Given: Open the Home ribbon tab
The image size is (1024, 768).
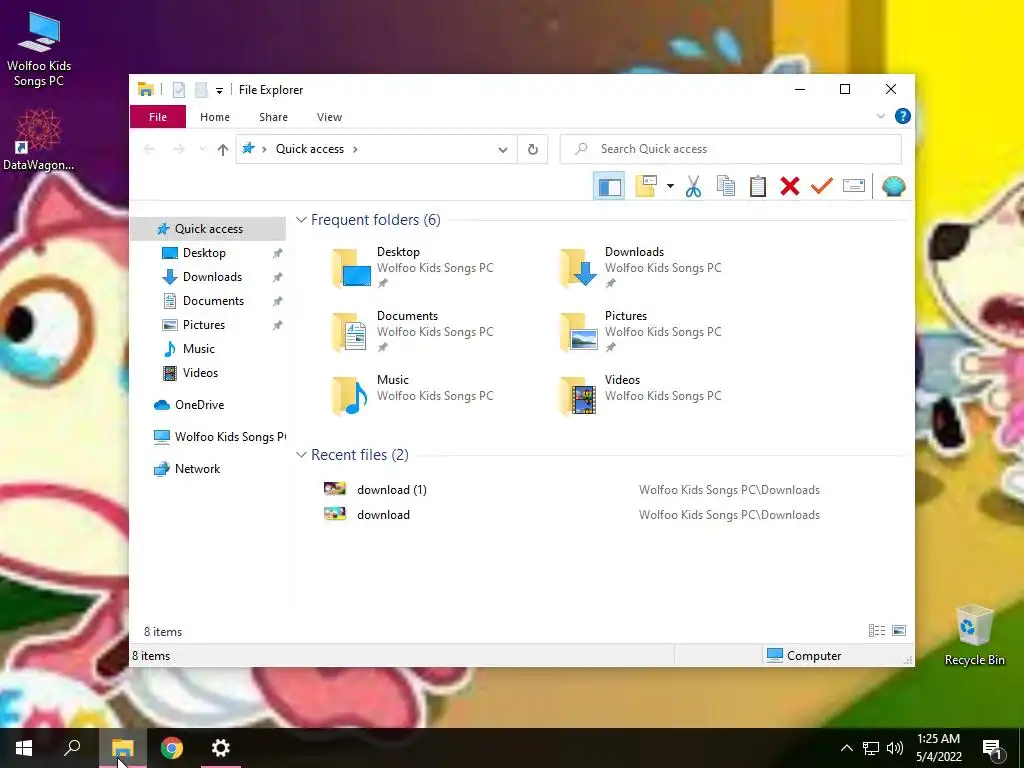Looking at the screenshot, I should tap(215, 117).
